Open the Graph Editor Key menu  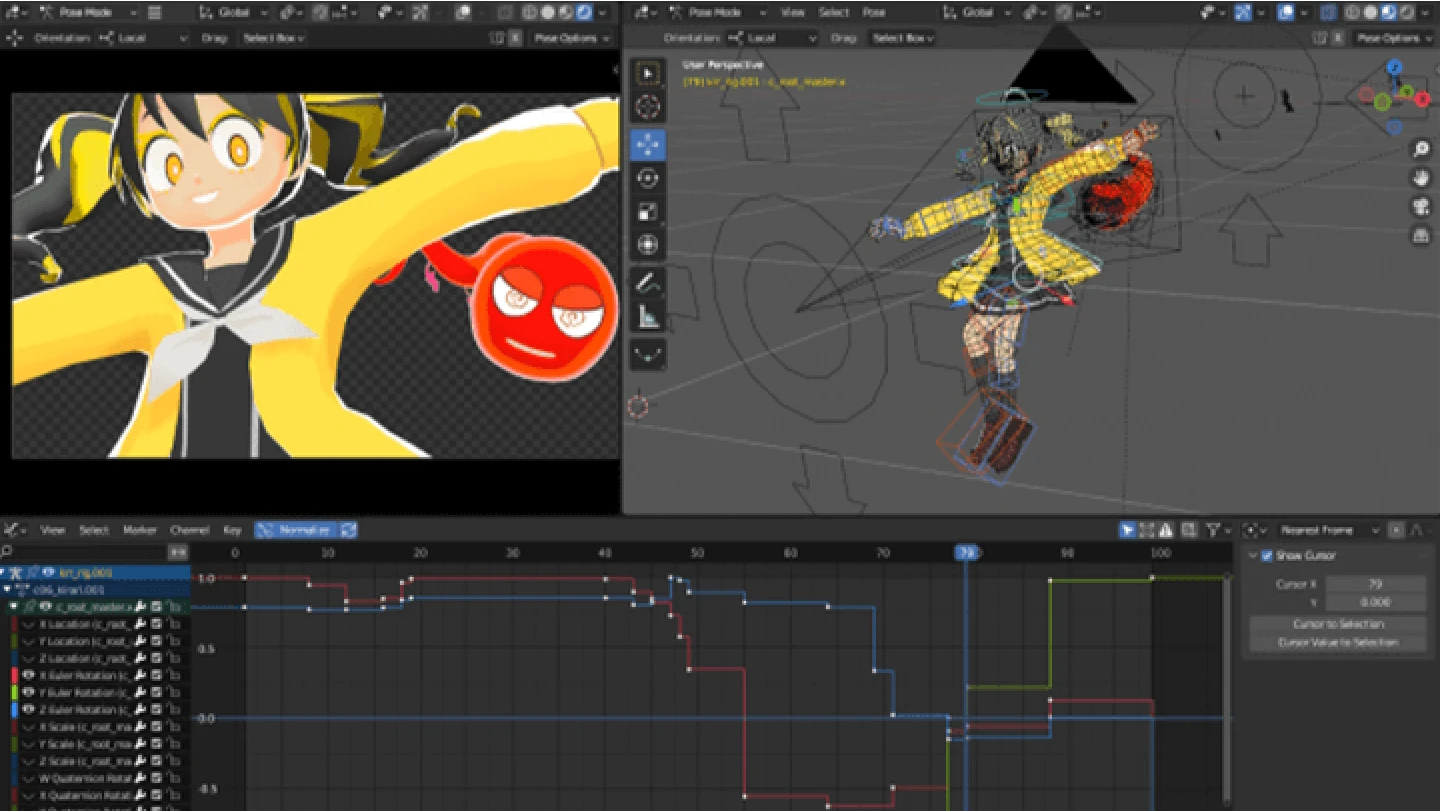[x=232, y=530]
